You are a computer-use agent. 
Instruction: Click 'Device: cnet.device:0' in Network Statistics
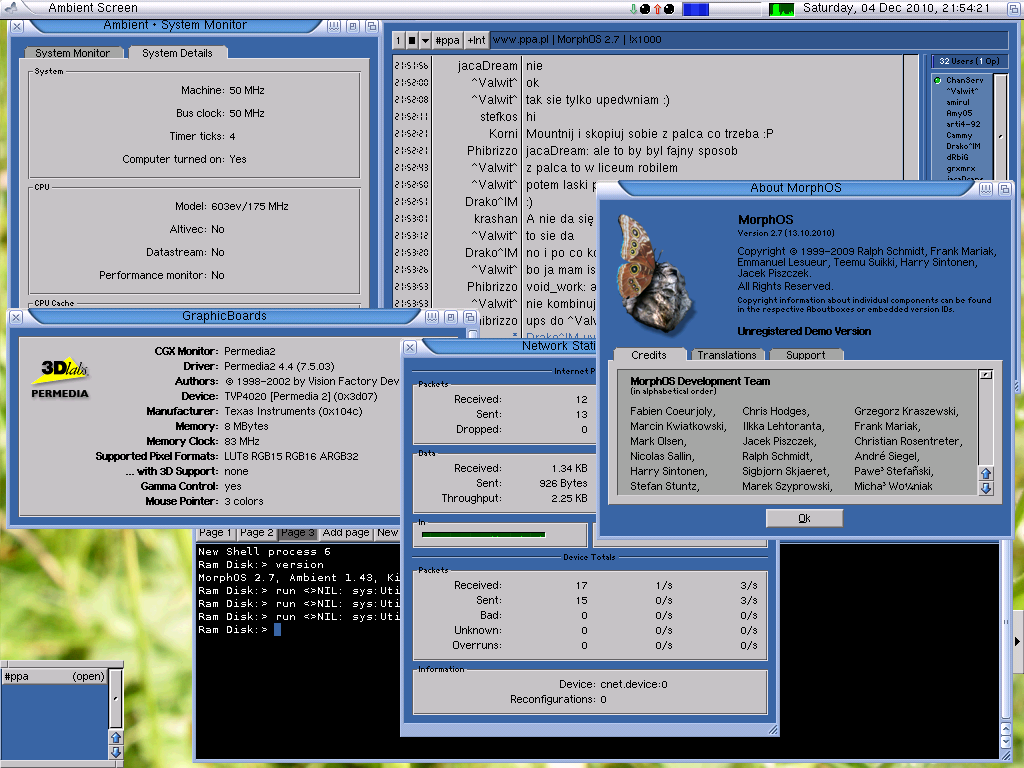click(613, 684)
